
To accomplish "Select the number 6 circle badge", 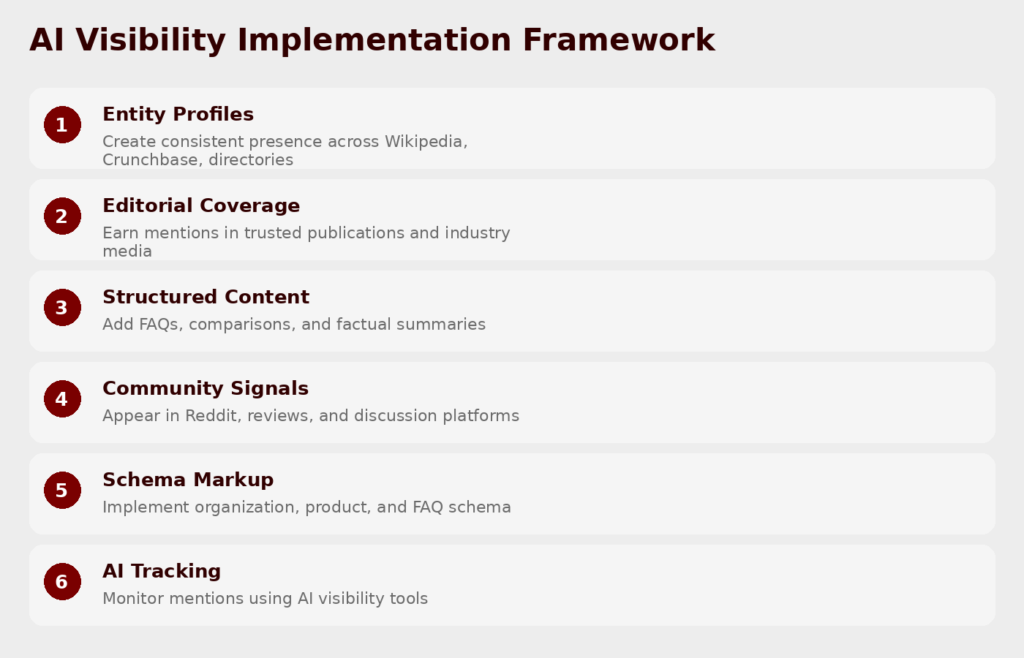I will click(x=62, y=582).
